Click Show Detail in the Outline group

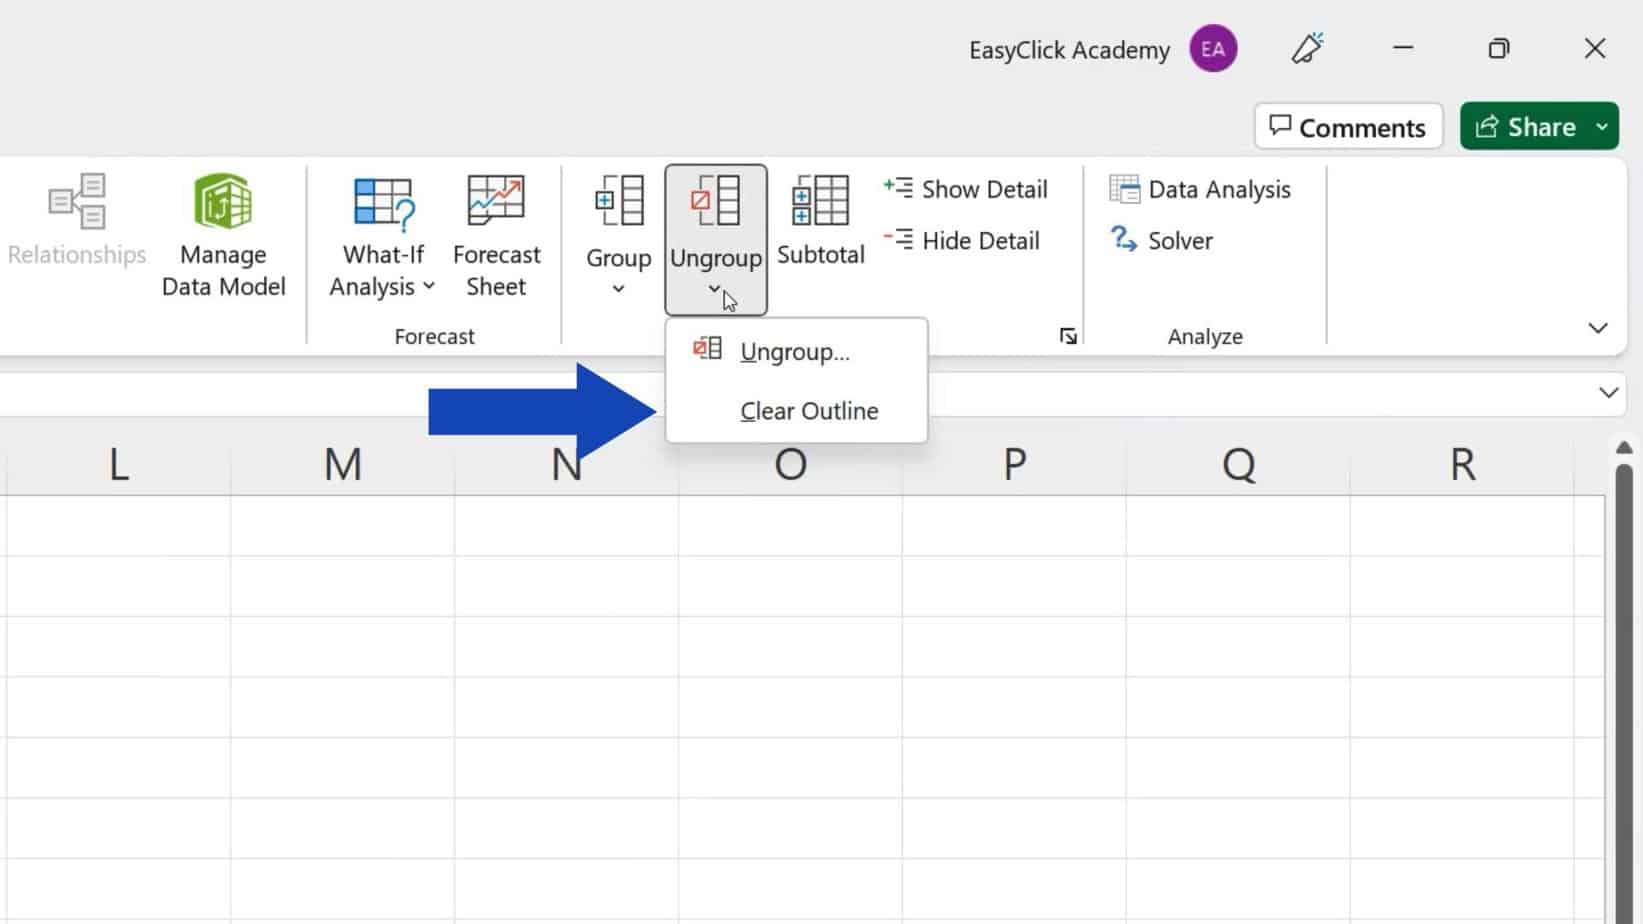[965, 188]
